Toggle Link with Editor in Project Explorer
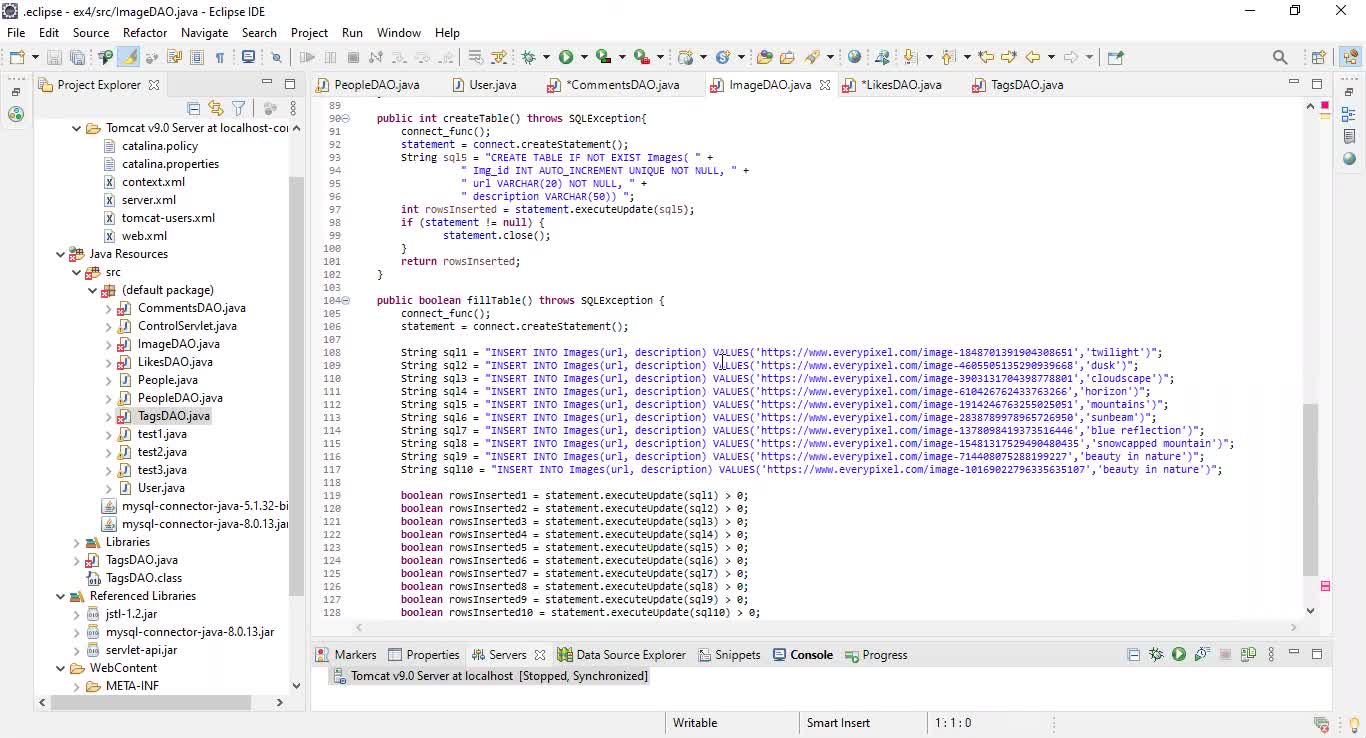 pos(216,108)
